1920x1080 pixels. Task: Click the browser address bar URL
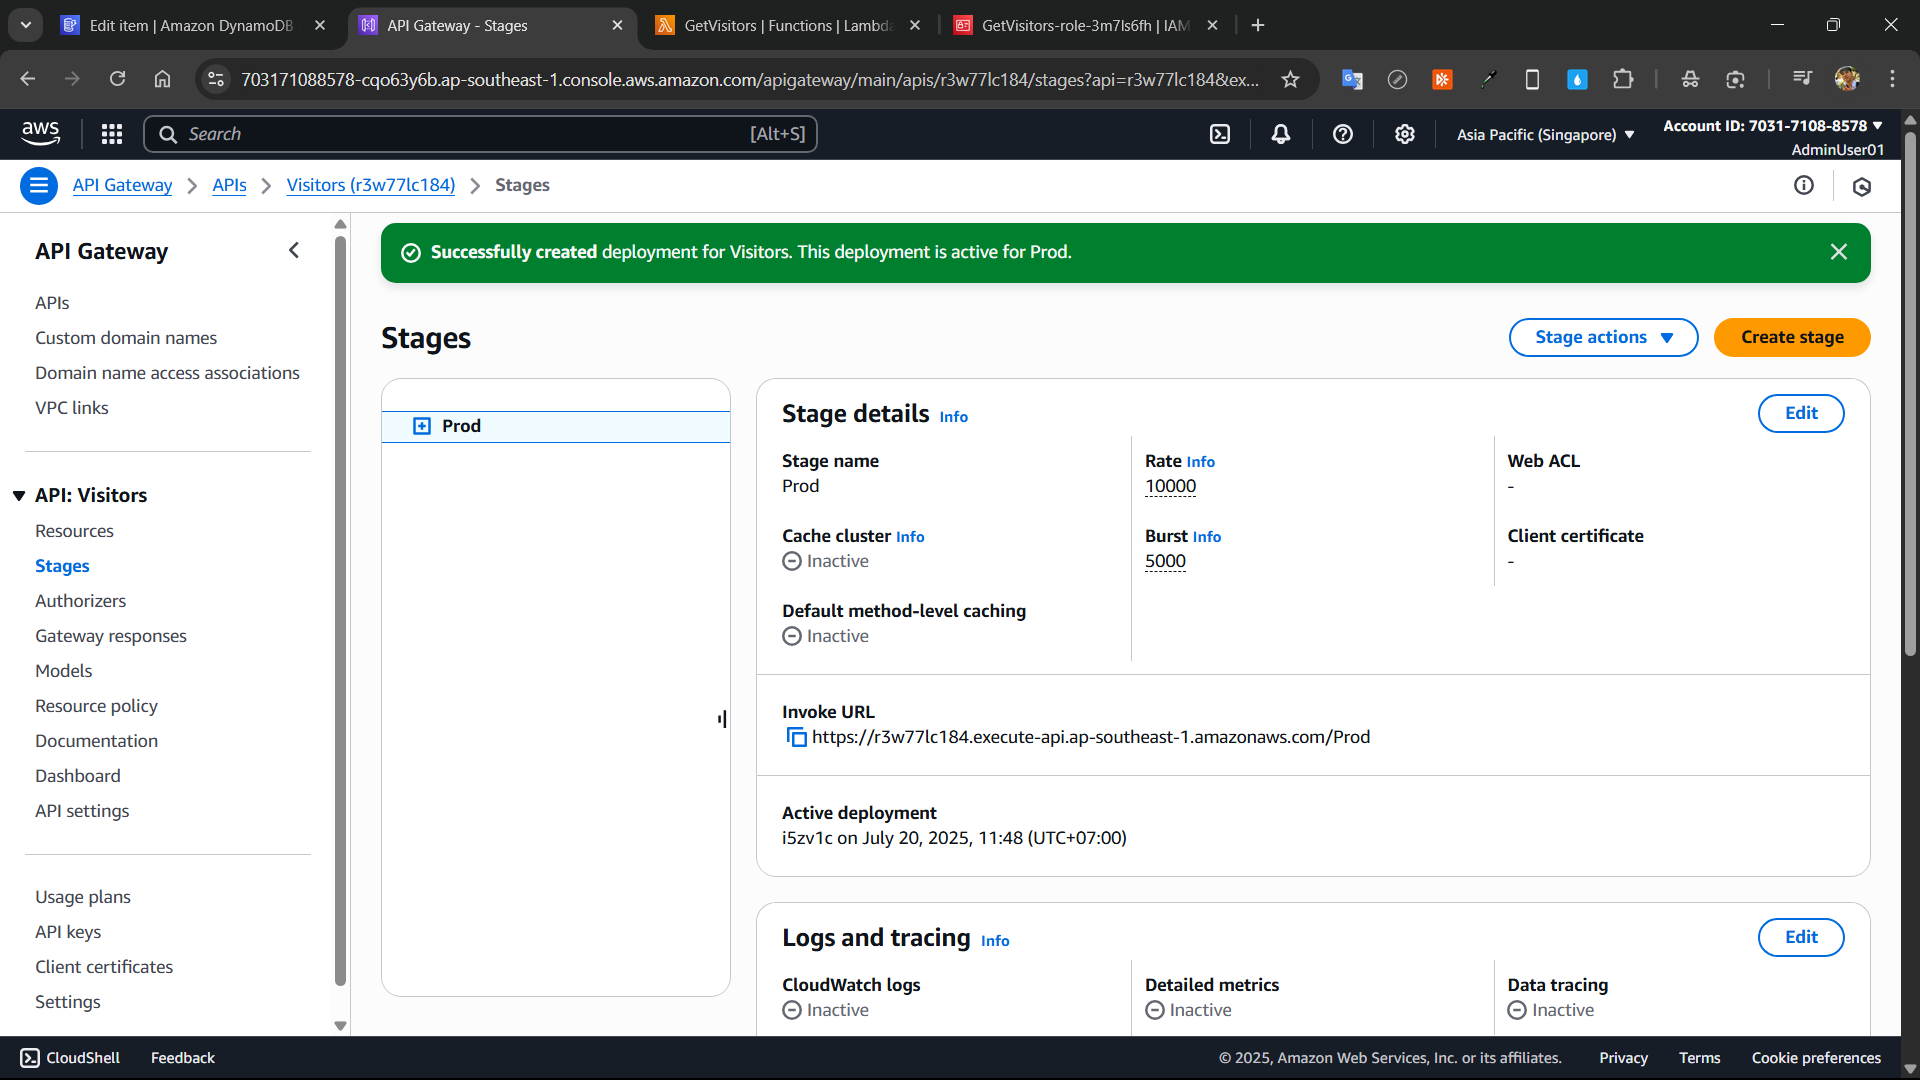(750, 79)
